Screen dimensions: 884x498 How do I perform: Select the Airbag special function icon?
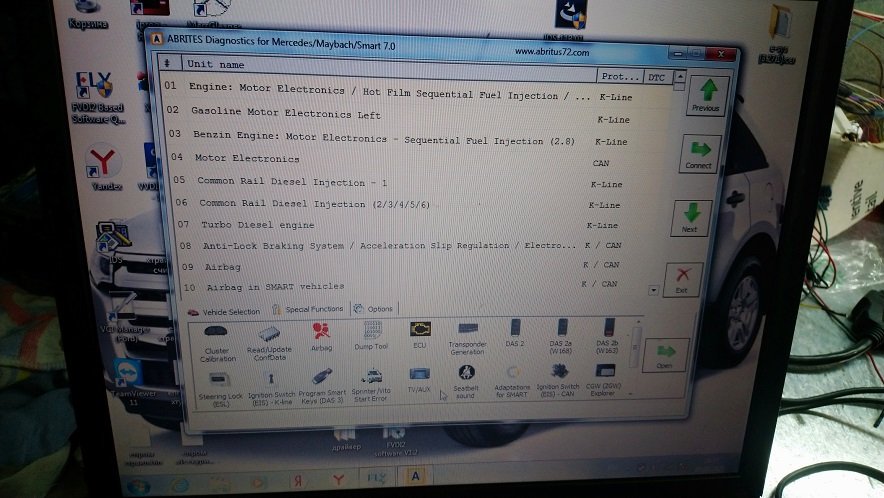click(321, 337)
